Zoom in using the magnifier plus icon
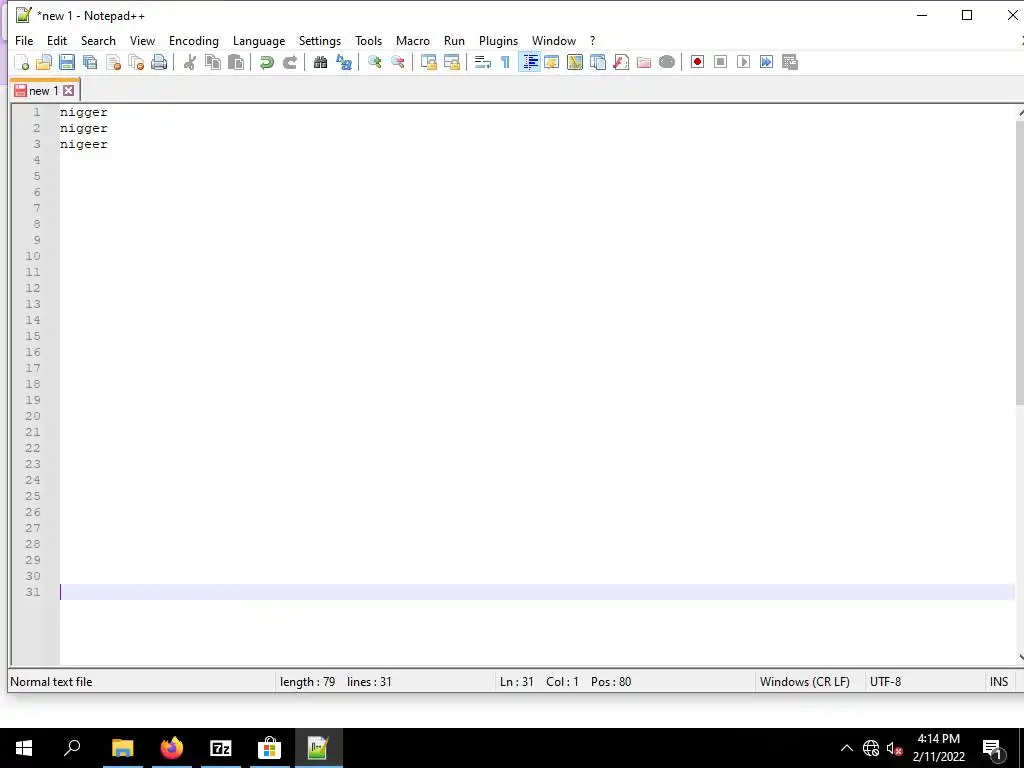The width and height of the screenshot is (1024, 768). click(375, 62)
